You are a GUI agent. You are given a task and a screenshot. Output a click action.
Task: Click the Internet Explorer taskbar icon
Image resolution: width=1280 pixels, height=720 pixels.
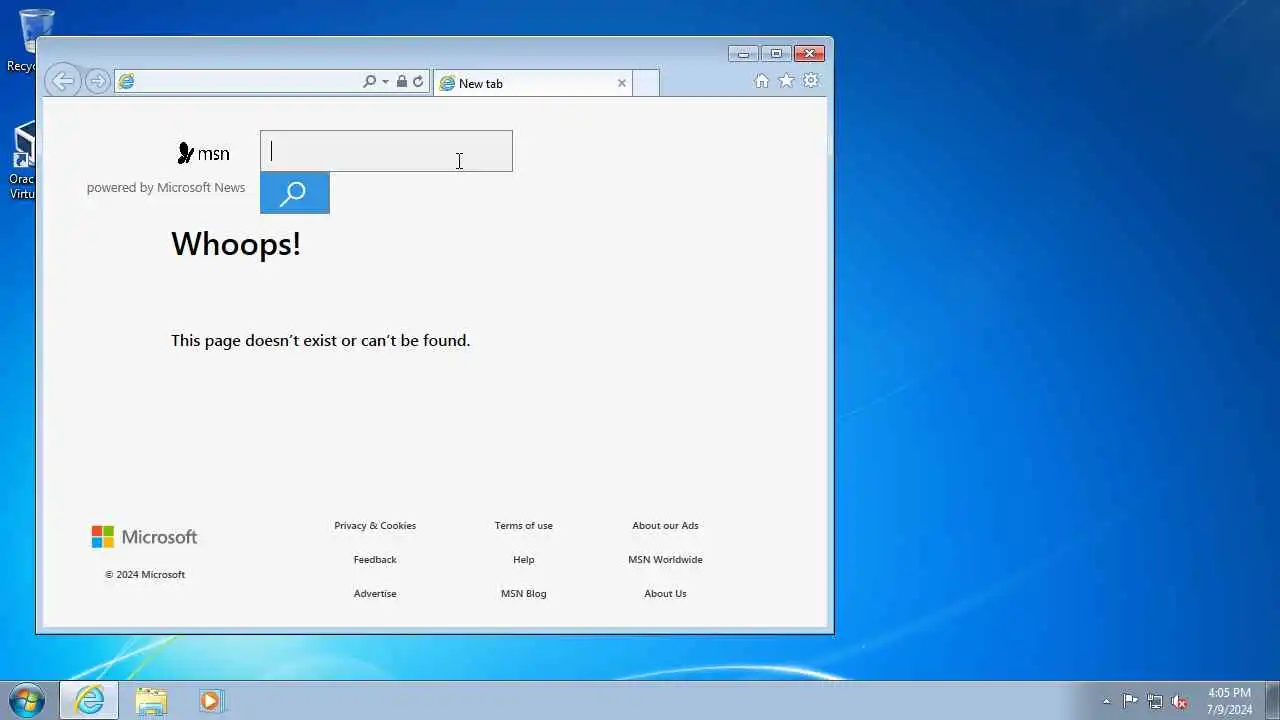coord(89,700)
